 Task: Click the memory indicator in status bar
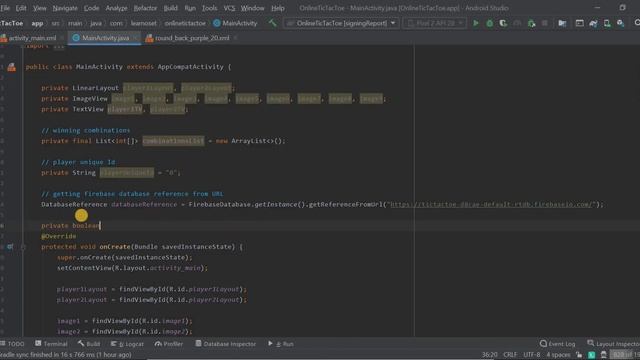[626, 355]
